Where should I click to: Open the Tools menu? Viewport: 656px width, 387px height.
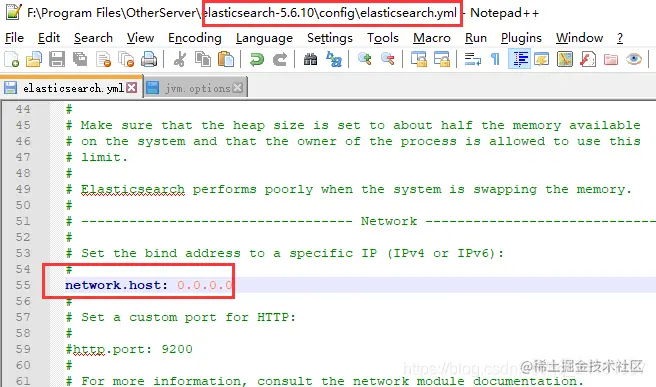(x=383, y=38)
